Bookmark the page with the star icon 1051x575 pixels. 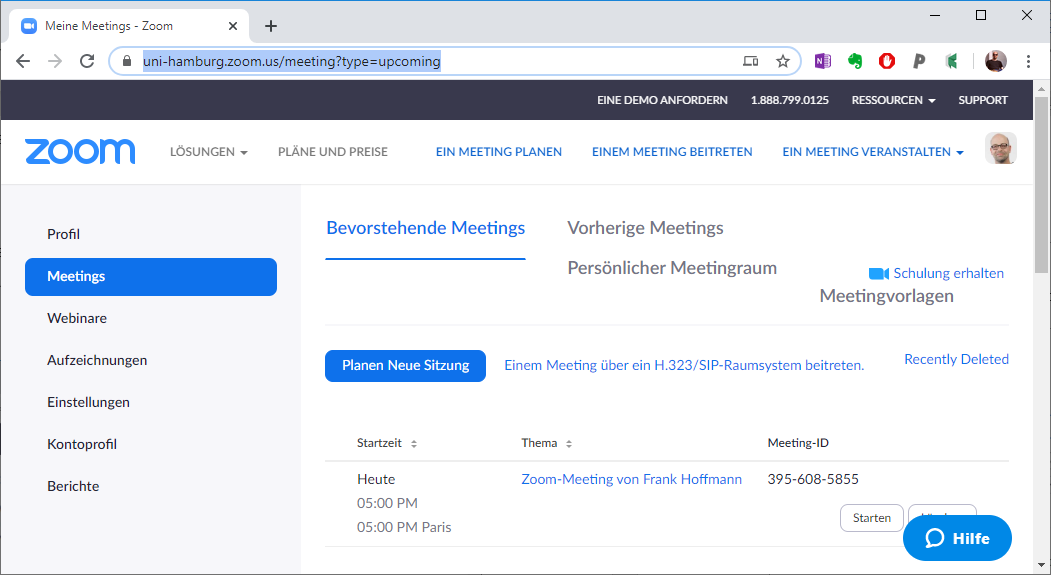783,61
